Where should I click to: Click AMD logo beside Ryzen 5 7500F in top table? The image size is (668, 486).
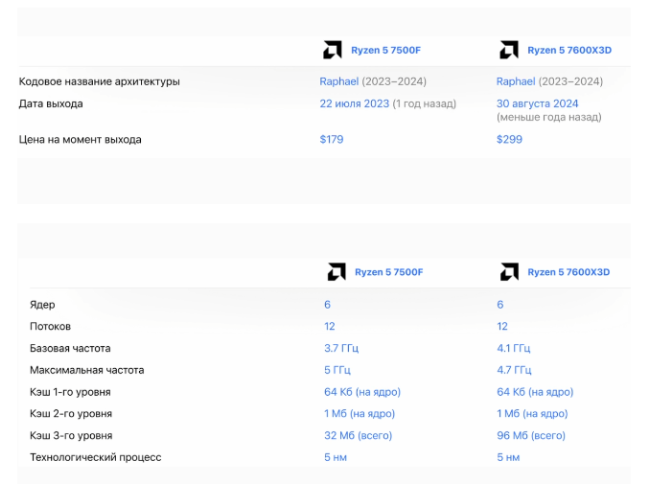[x=332, y=50]
